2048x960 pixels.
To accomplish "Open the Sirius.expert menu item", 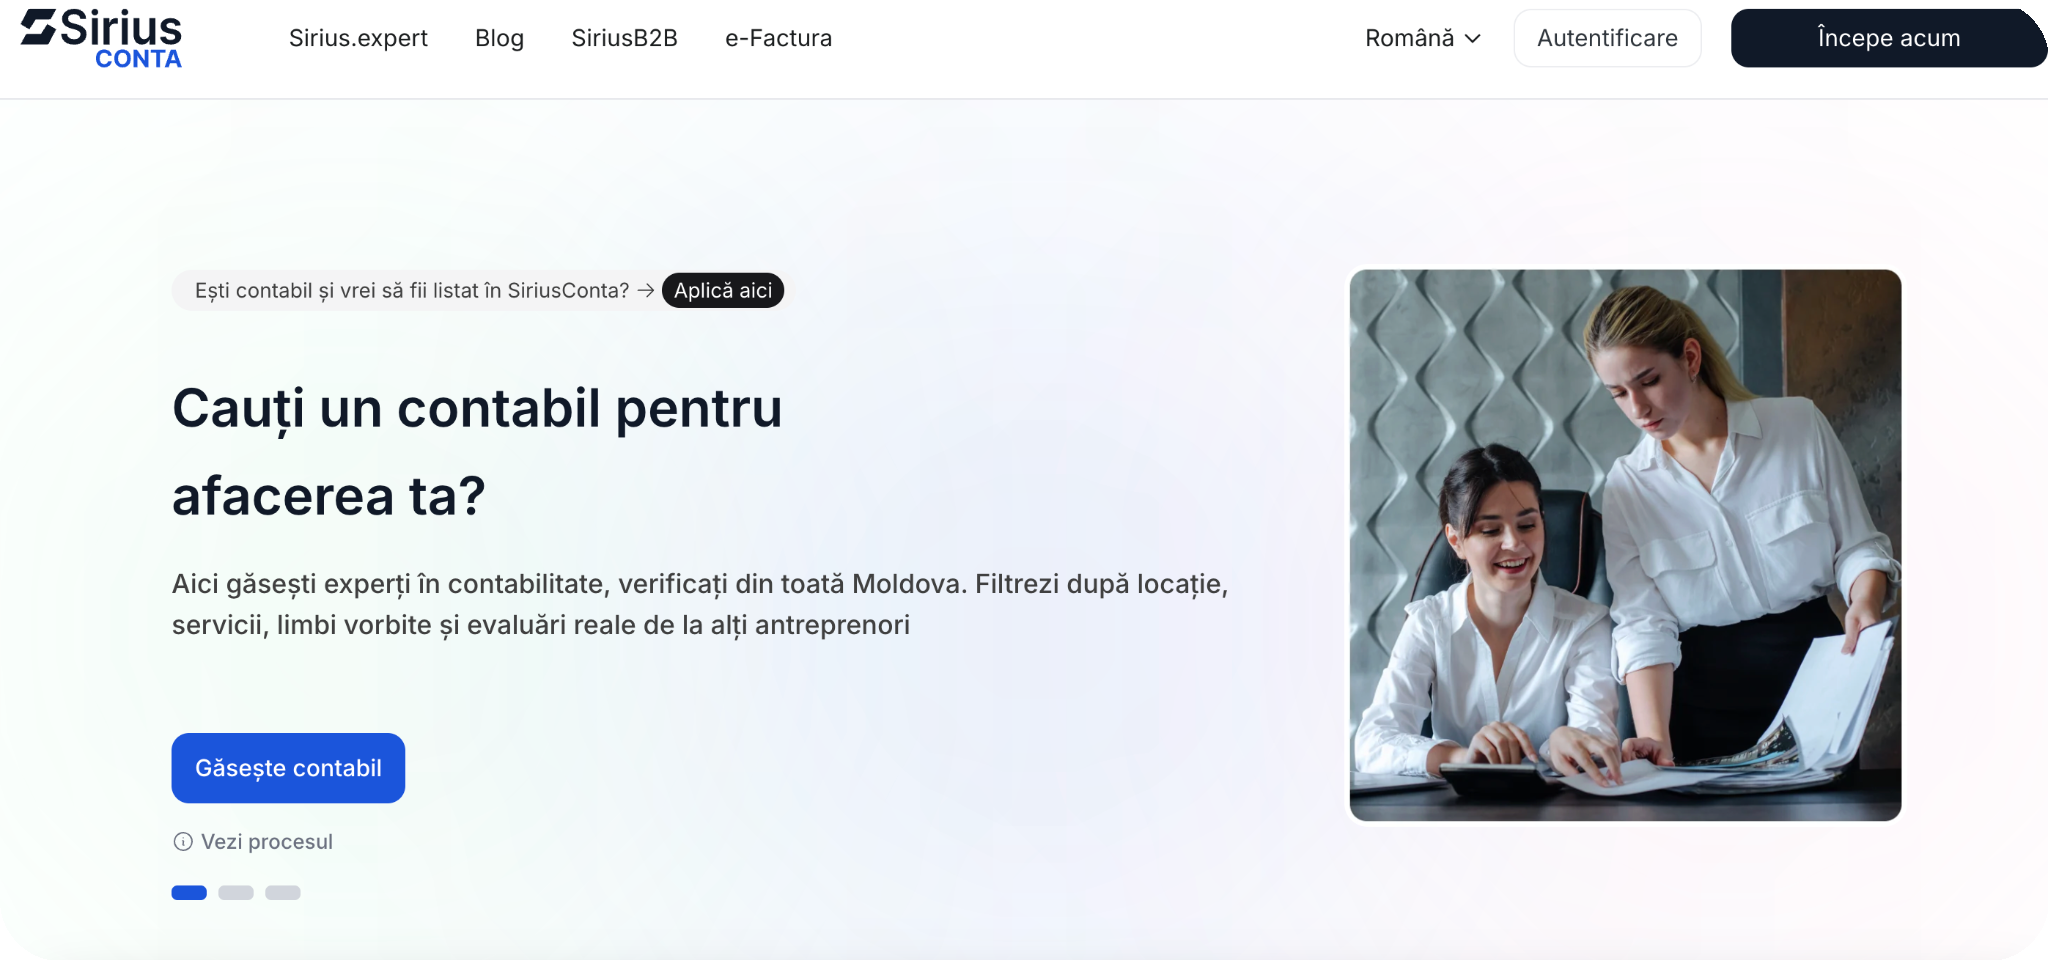I will [x=358, y=38].
